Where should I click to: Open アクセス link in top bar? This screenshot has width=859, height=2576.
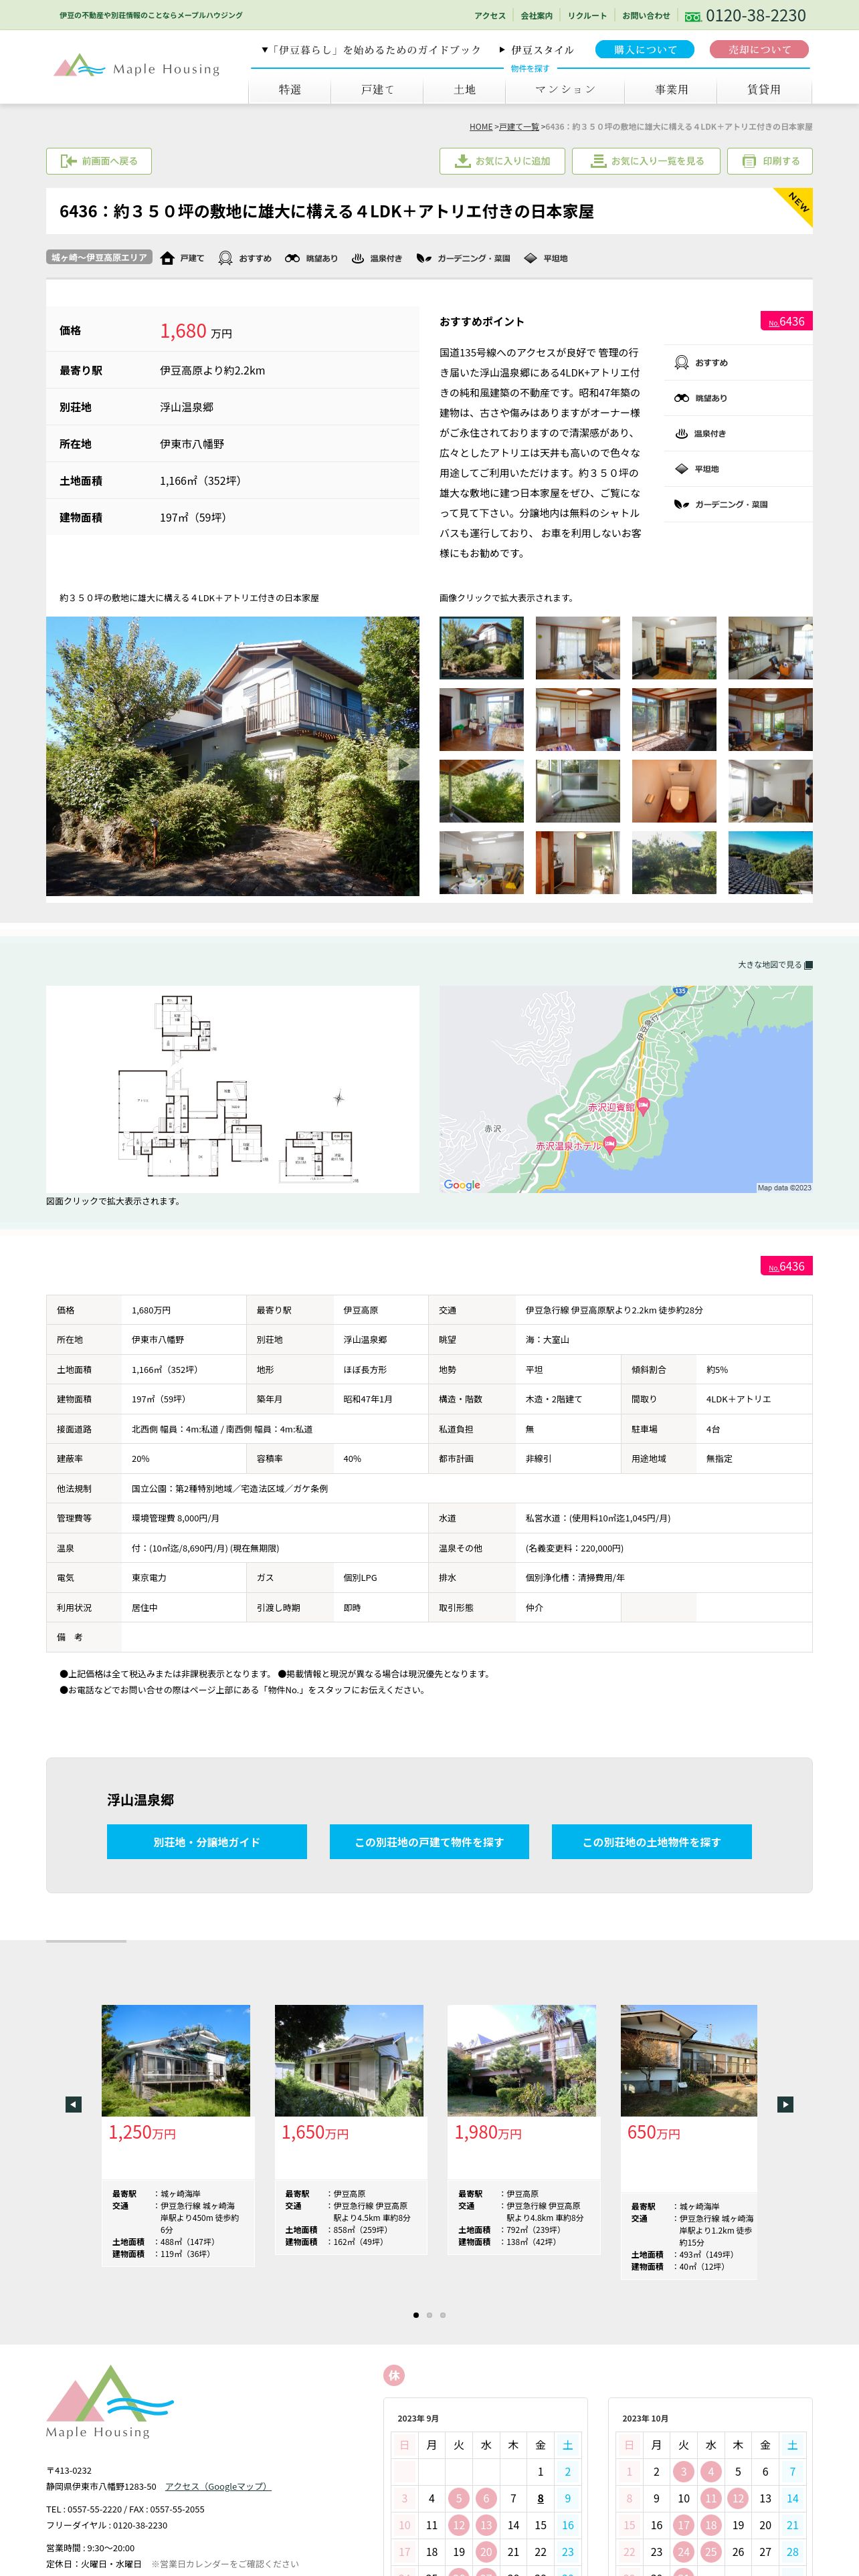490,16
